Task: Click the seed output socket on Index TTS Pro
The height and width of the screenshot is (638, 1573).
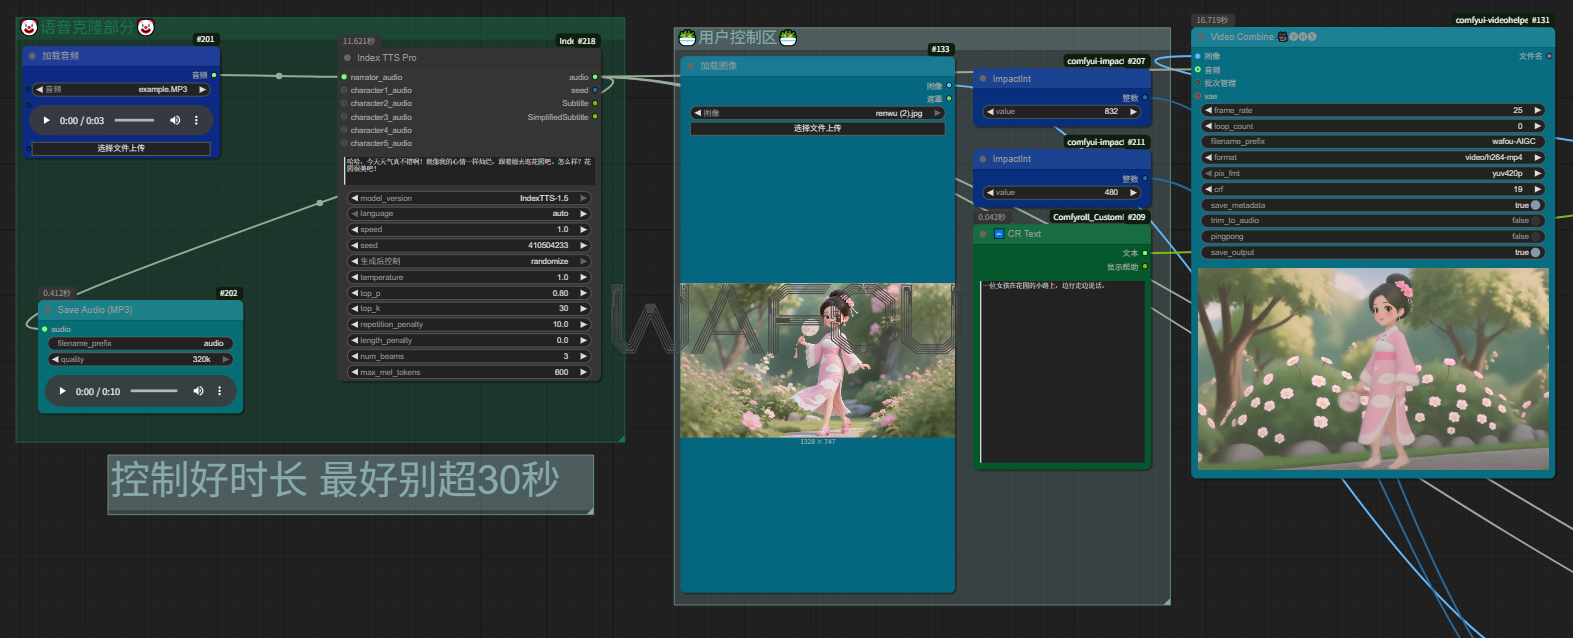Action: (x=595, y=90)
